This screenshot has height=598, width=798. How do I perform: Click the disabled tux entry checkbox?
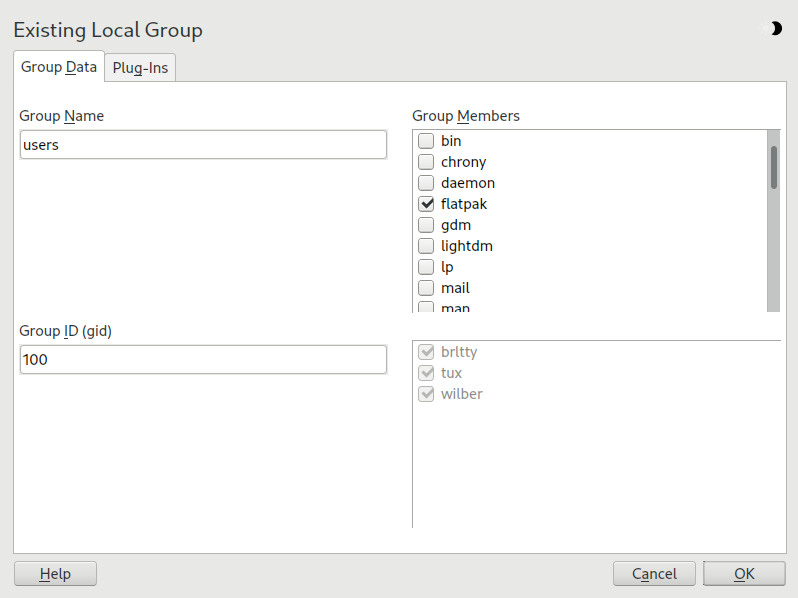[x=426, y=373]
